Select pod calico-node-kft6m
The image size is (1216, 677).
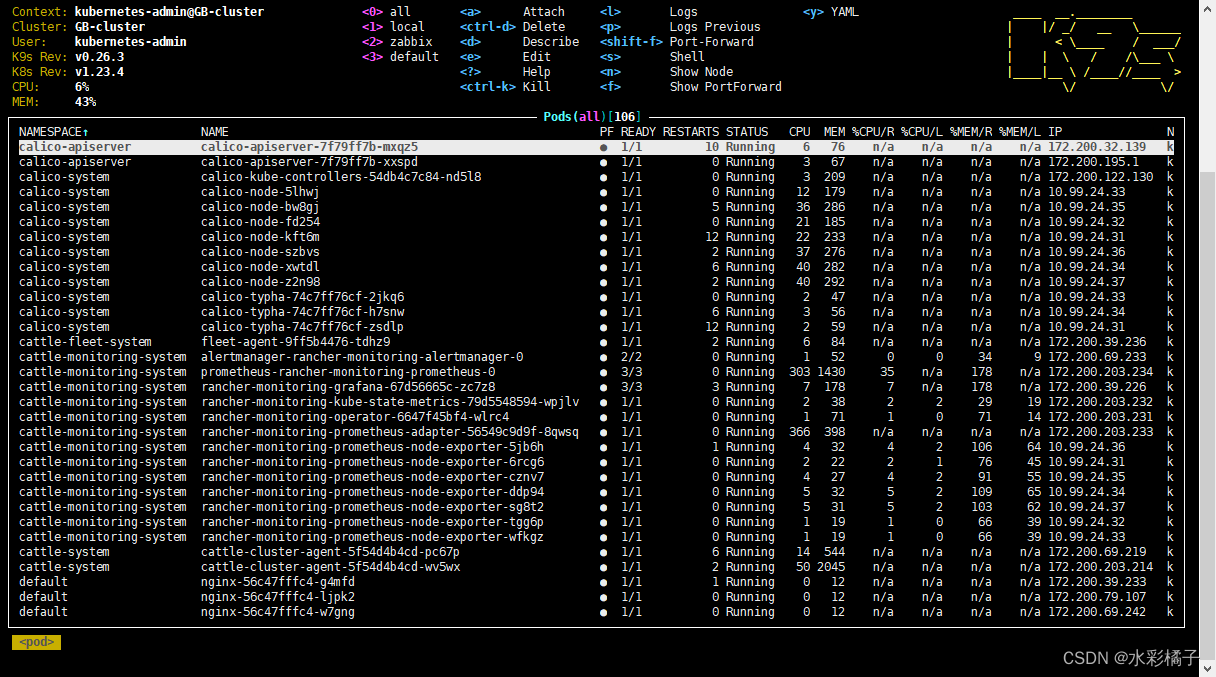[x=596, y=237]
